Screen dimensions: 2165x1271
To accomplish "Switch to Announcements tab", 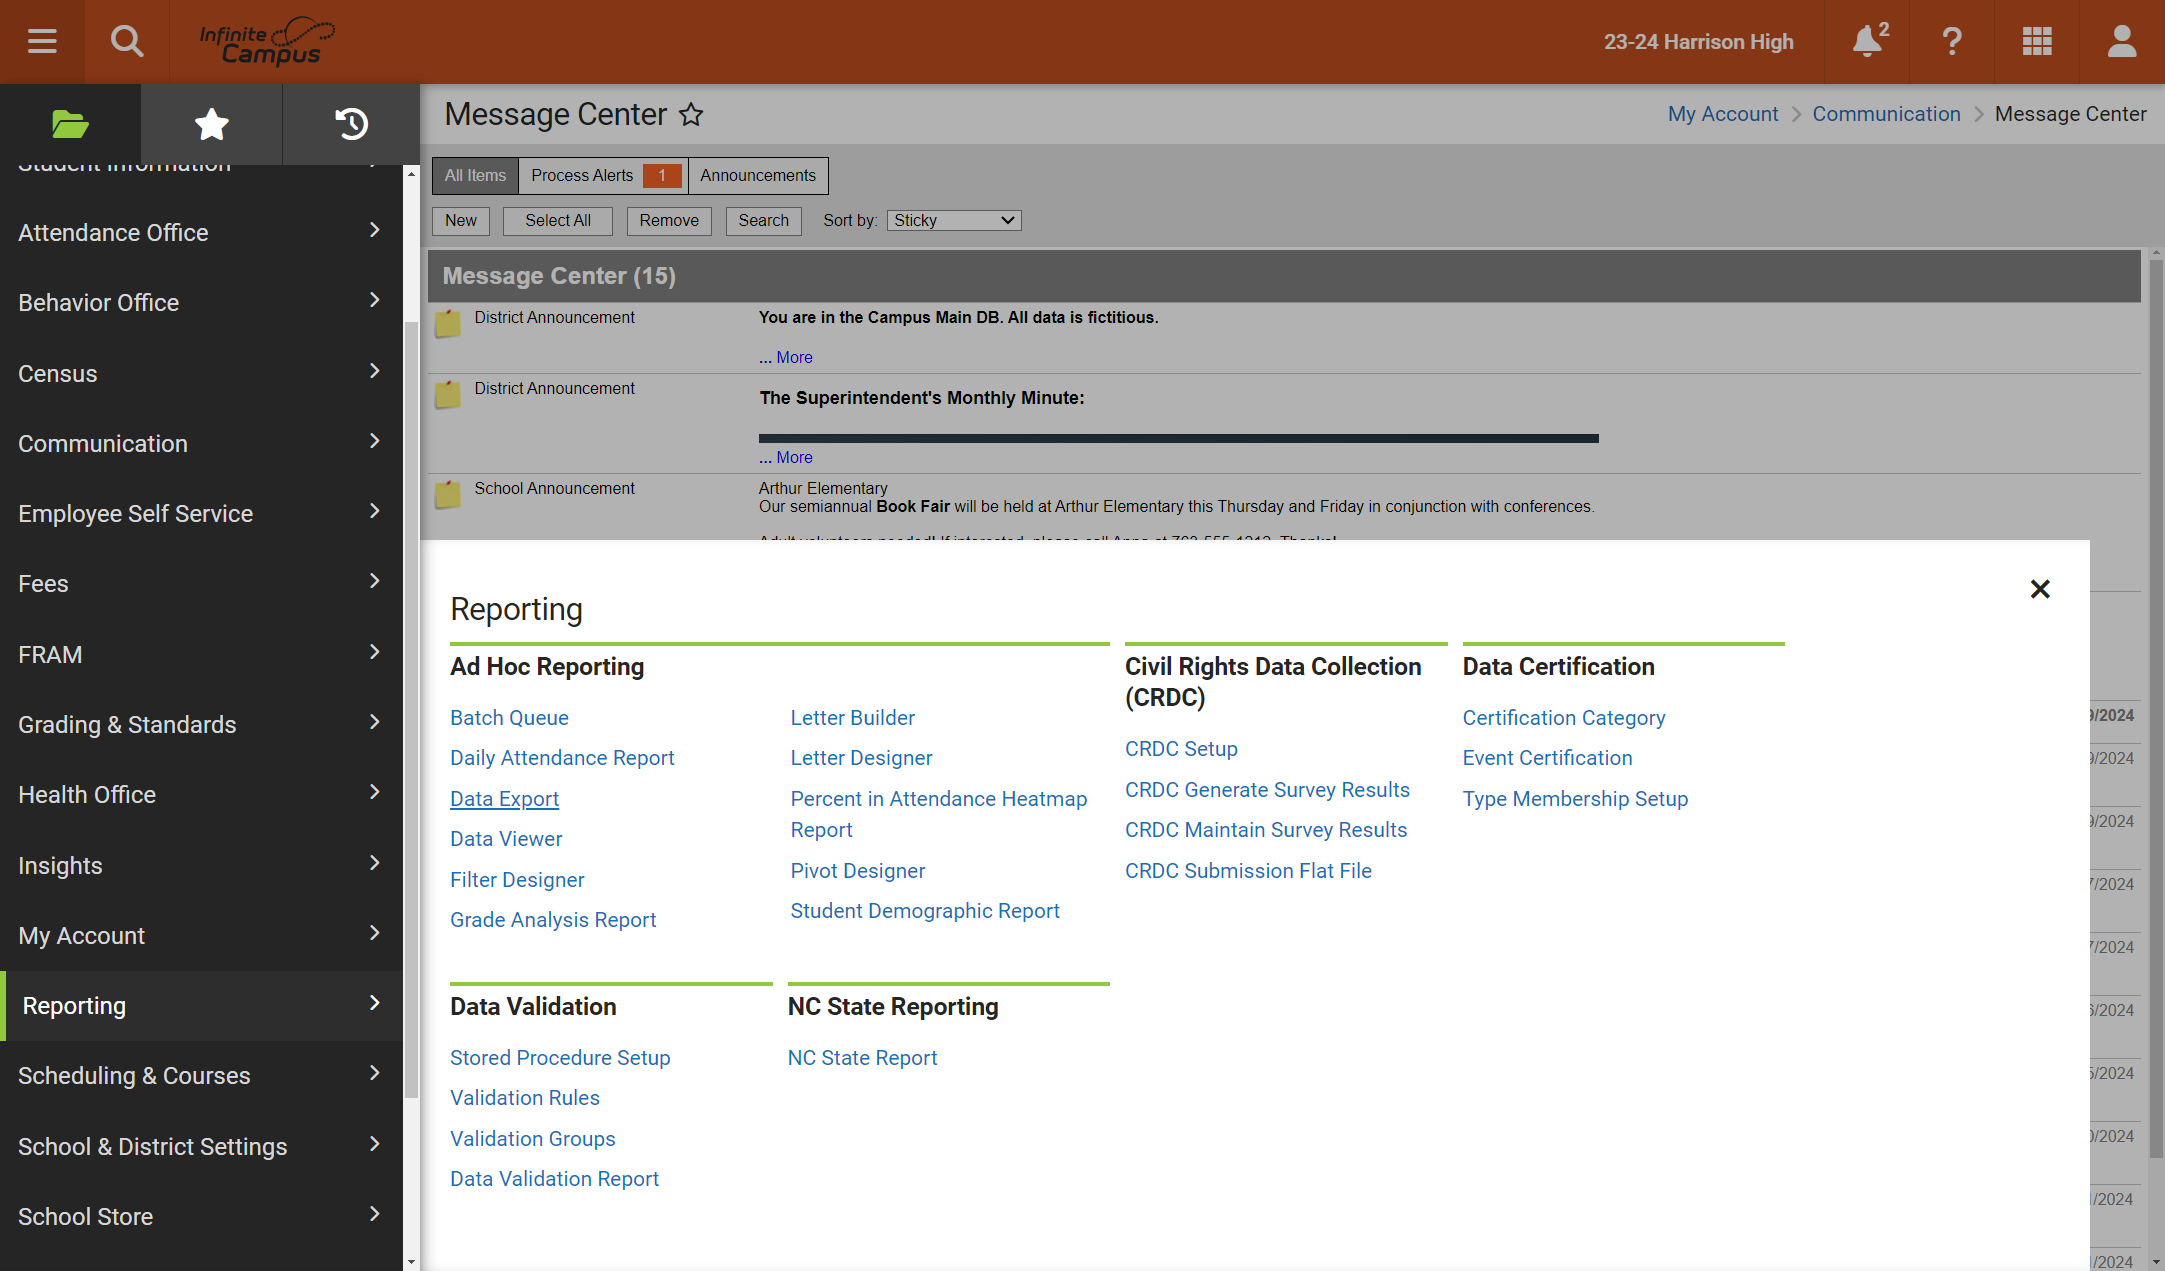I will coord(758,175).
